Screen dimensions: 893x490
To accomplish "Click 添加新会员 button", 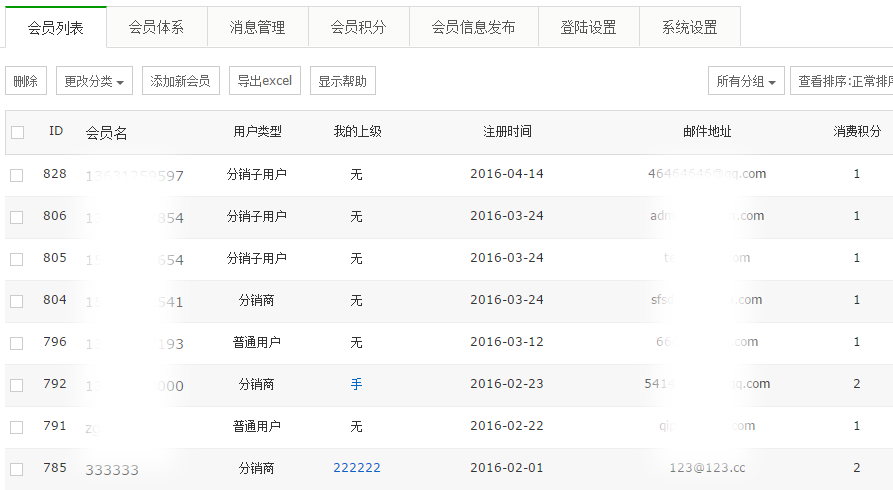I will coord(180,81).
